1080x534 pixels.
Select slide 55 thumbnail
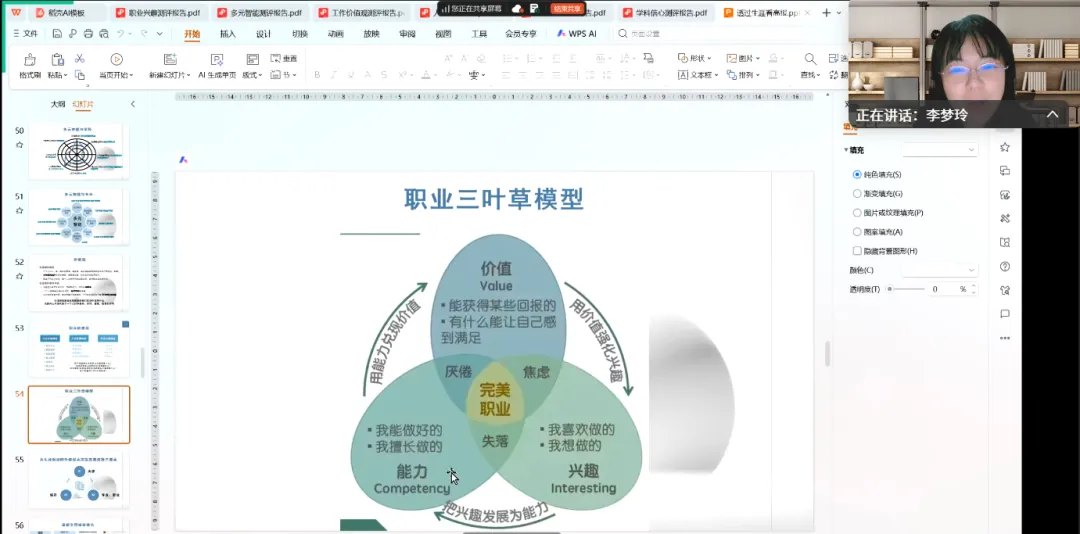click(79, 480)
